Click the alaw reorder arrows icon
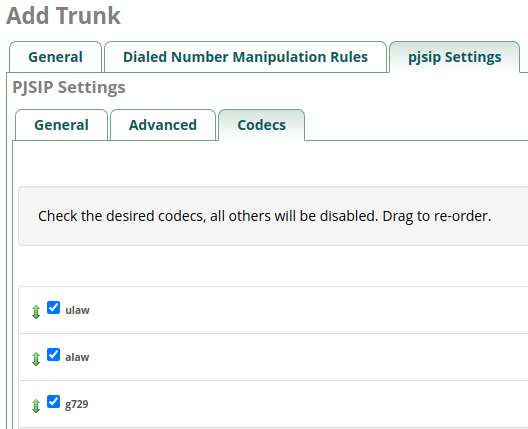Viewport: 528px width, 429px height. (36, 359)
